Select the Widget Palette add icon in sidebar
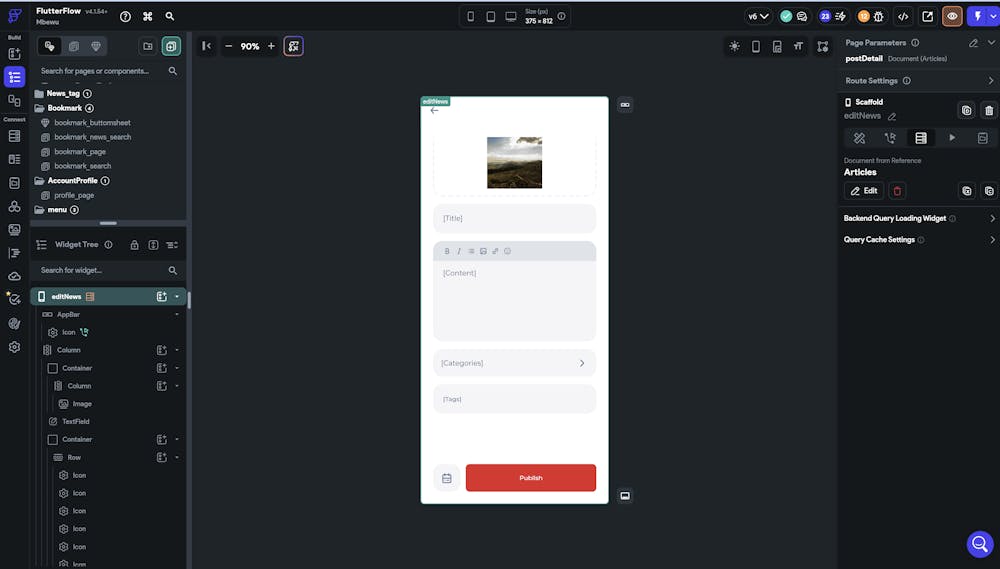This screenshot has width=1000, height=569. (15, 54)
